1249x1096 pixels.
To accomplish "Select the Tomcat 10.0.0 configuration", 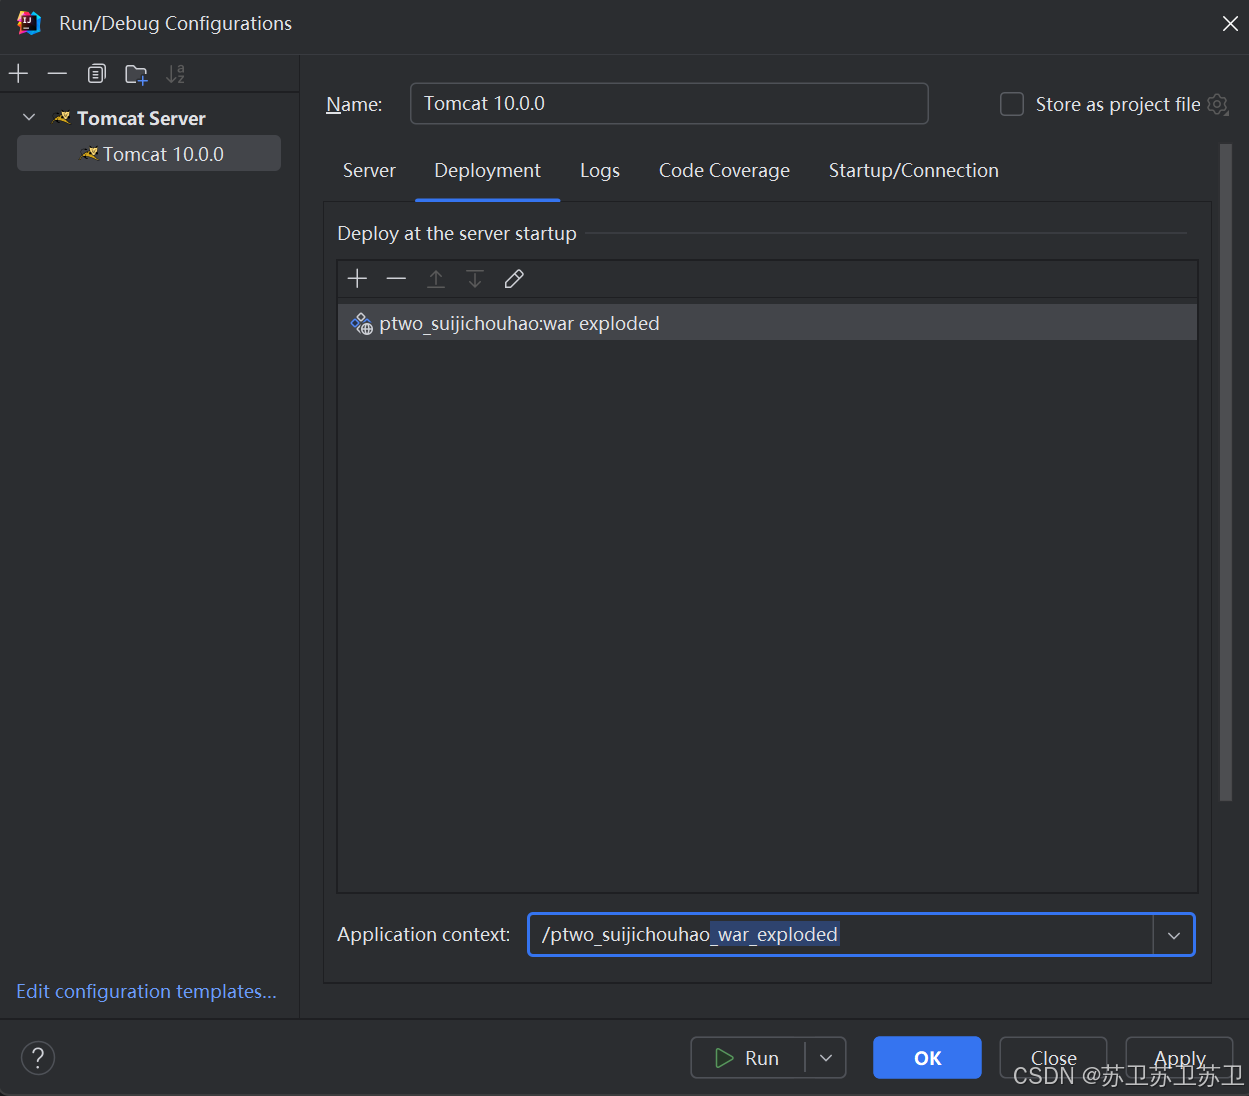I will 149,154.
